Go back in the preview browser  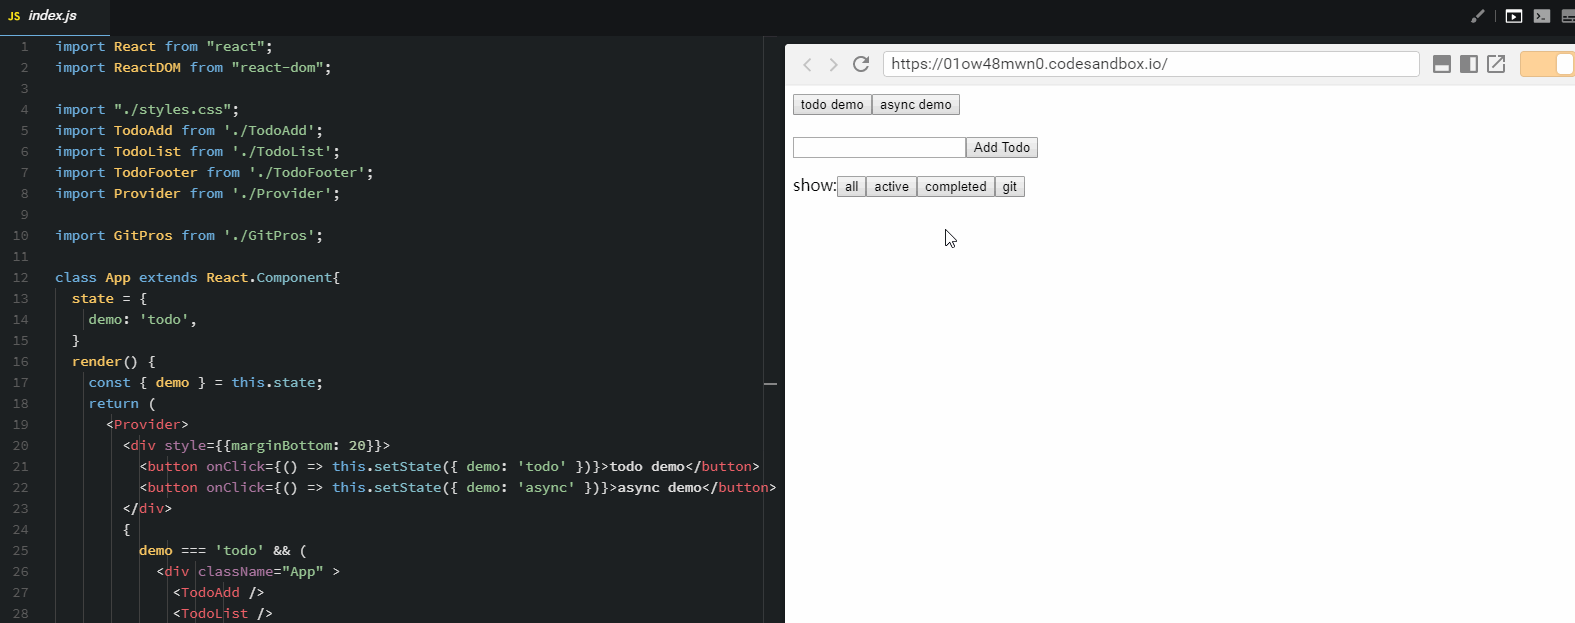pos(808,64)
